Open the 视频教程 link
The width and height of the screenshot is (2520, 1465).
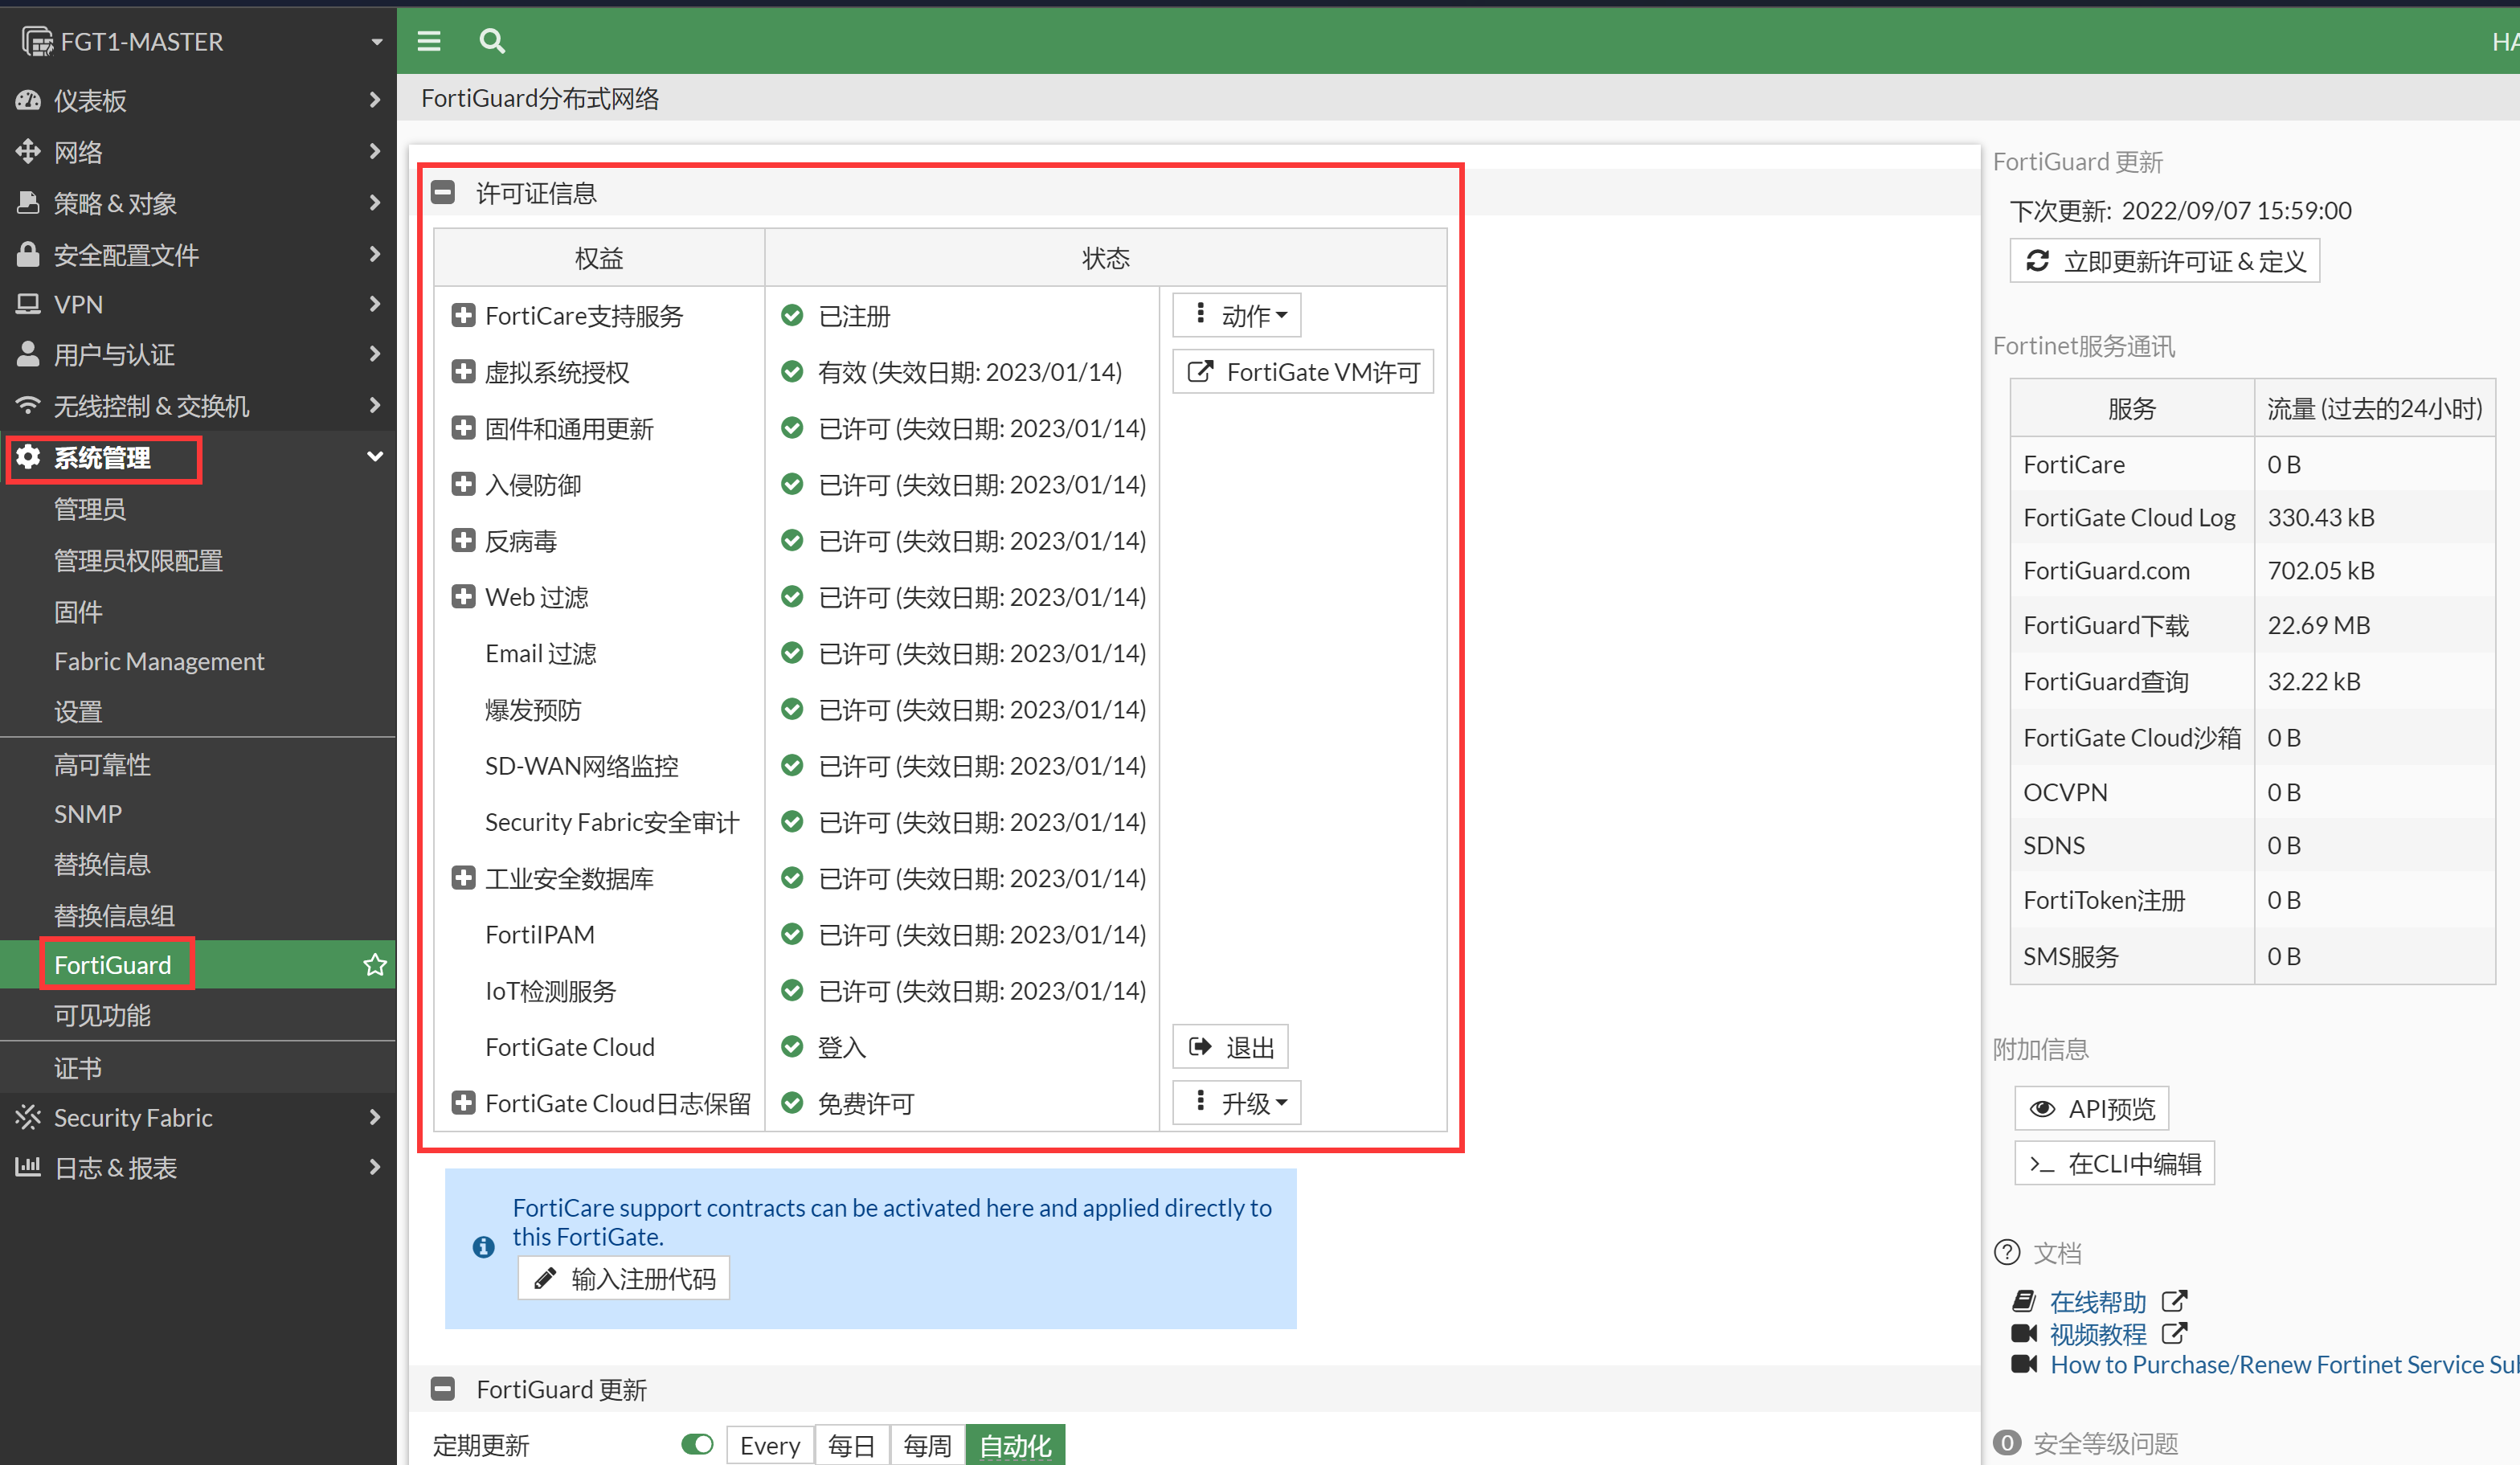click(2098, 1333)
